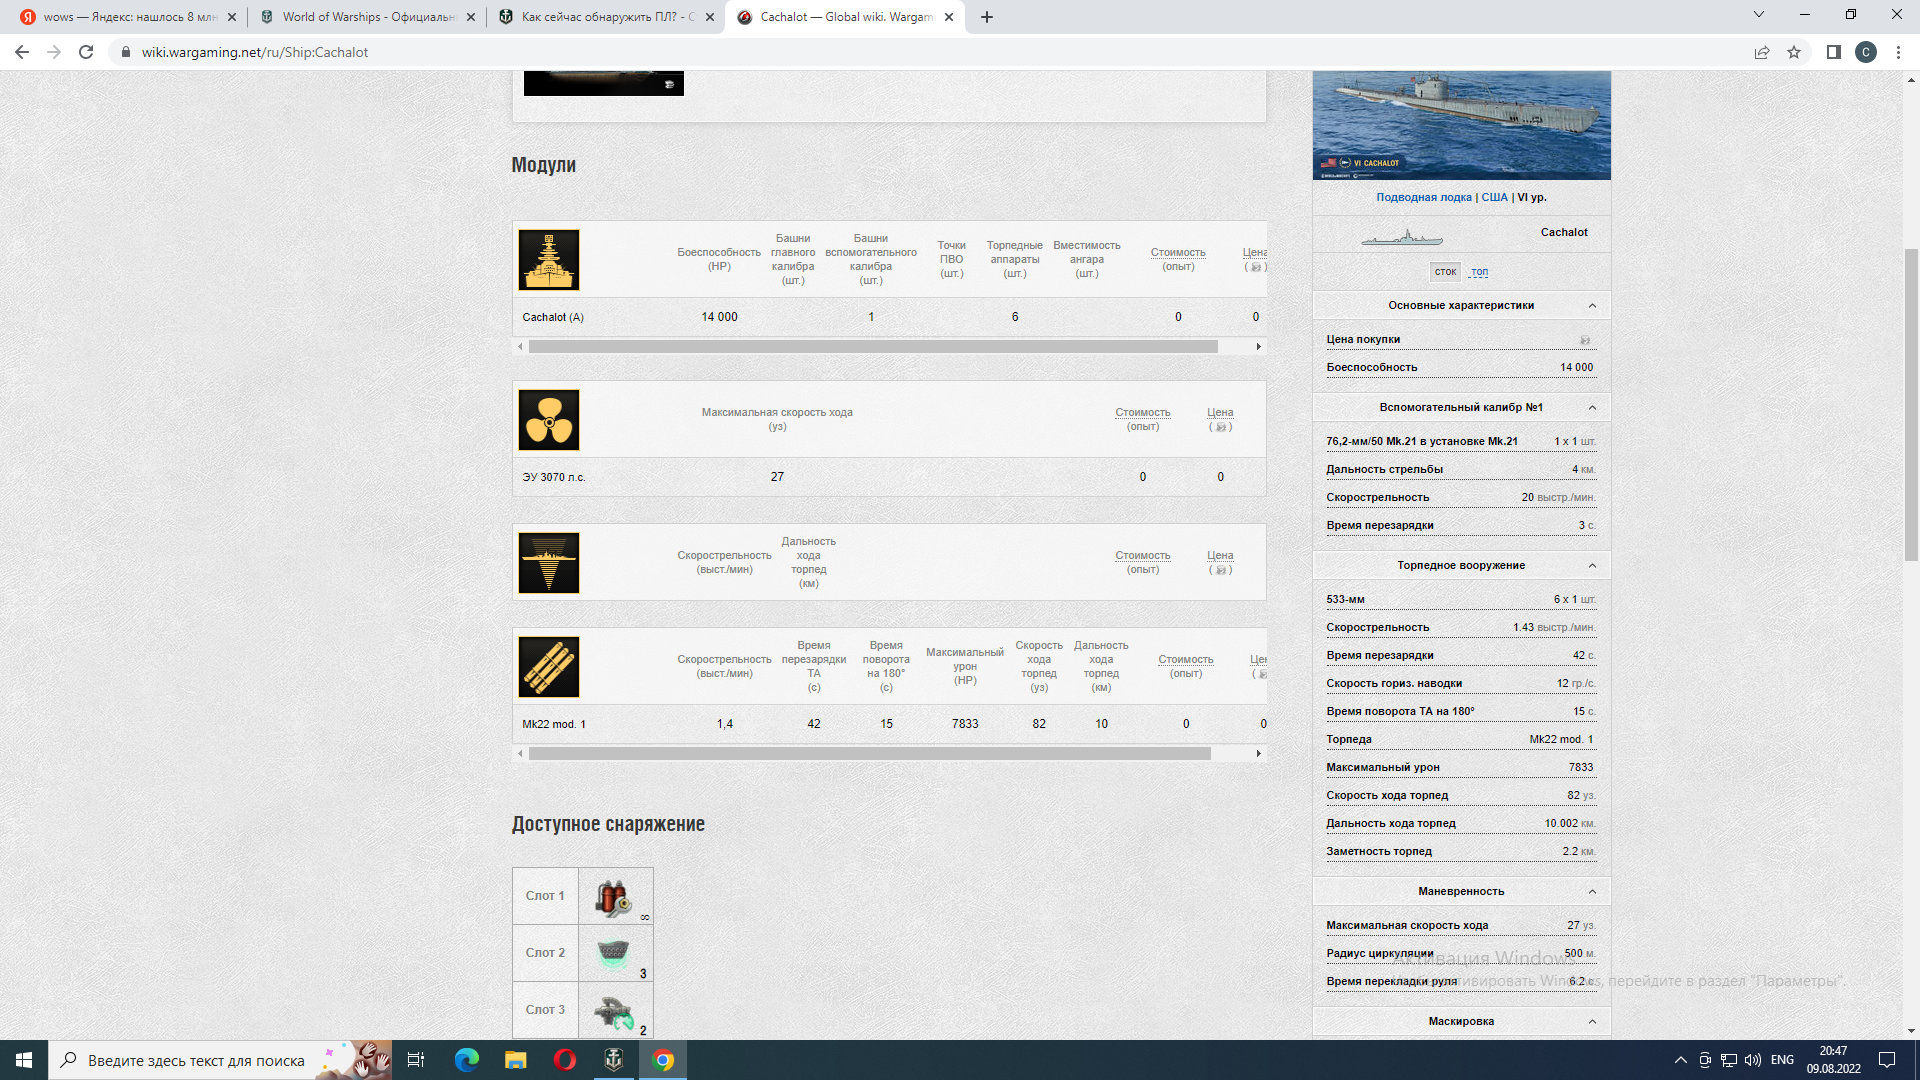Click the engine propeller module icon
Viewport: 1920px width, 1080px height.
[548, 420]
